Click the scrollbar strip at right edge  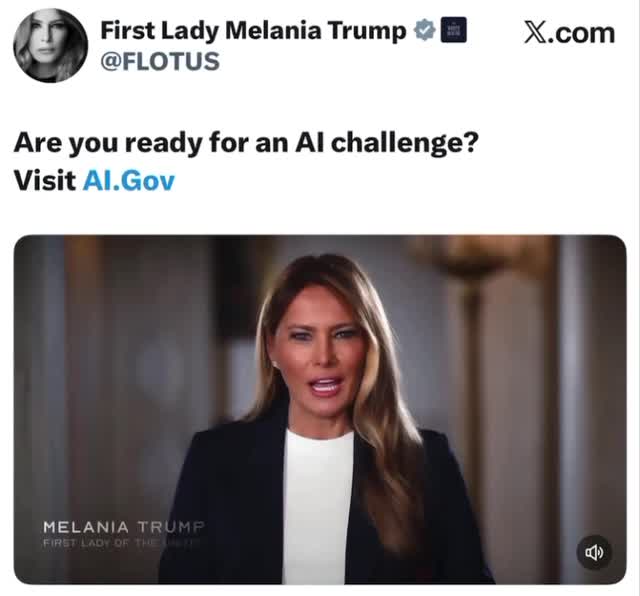[637, 298]
